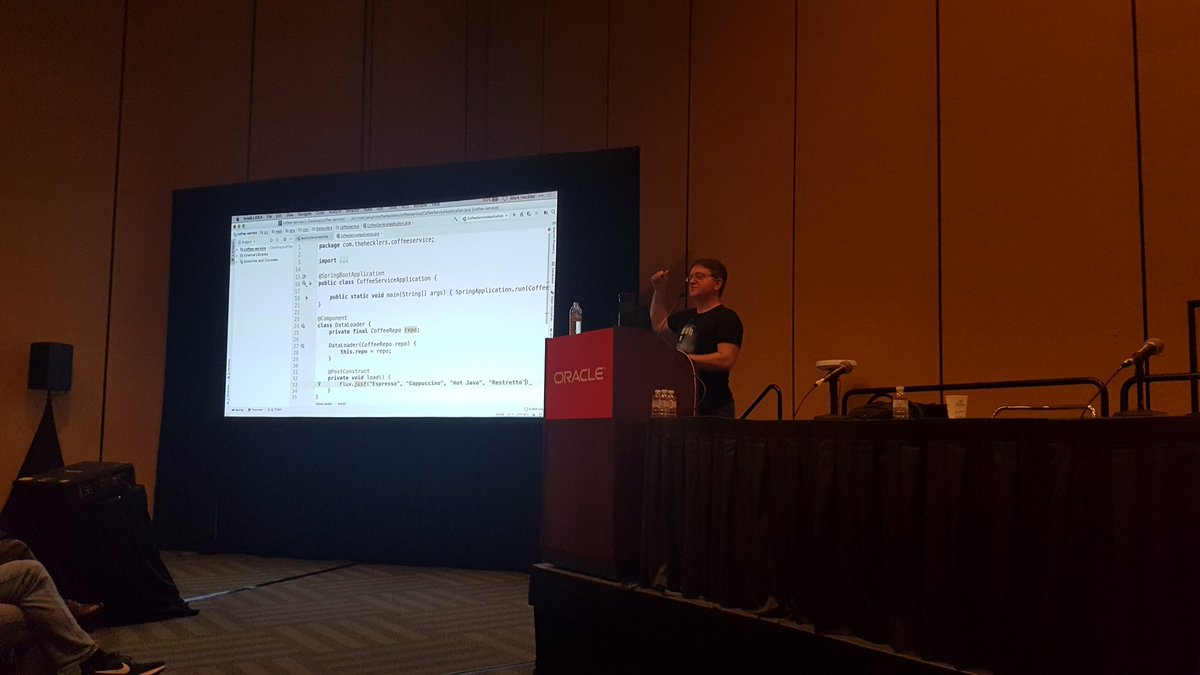Viewport: 1200px width, 675px height.
Task: Expand the Scratches and Consoles node arrow
Action: tap(237, 261)
